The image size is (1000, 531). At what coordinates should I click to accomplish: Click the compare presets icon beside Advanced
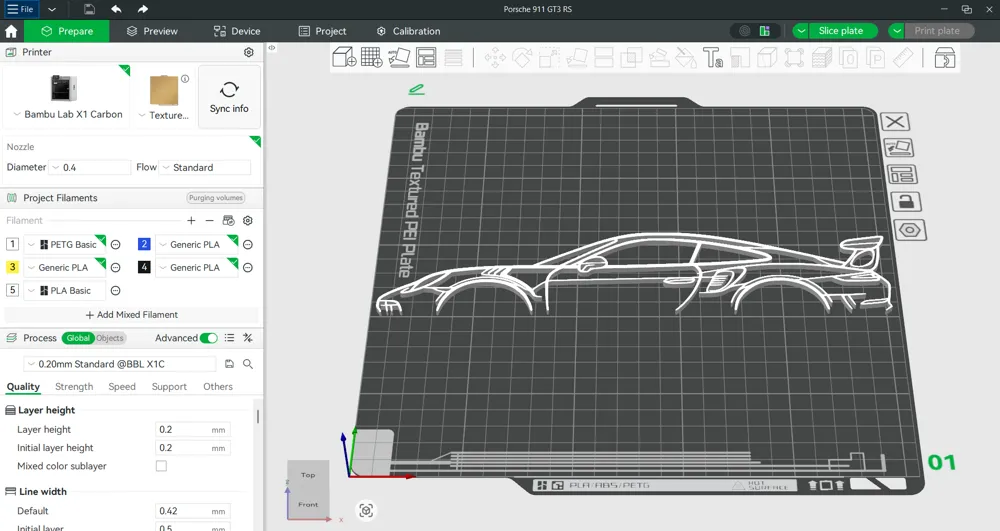248,338
